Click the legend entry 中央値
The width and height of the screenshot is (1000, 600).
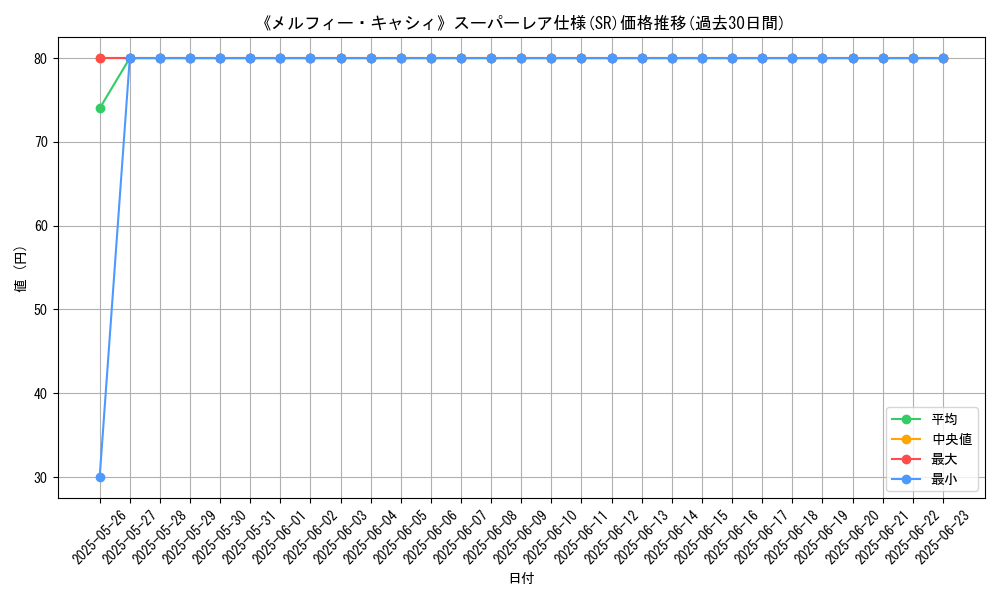click(x=951, y=439)
